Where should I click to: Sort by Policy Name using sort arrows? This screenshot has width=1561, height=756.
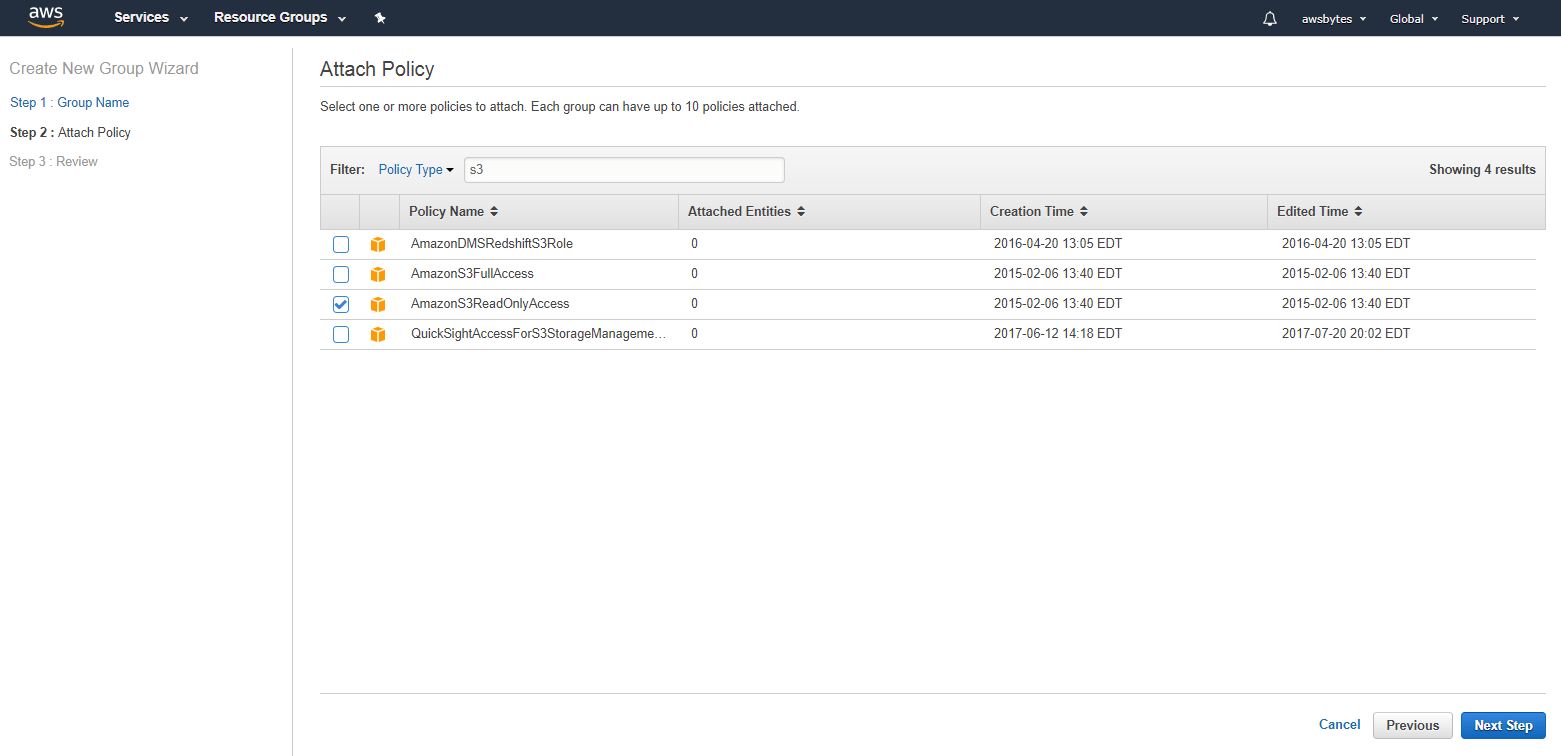(x=494, y=212)
